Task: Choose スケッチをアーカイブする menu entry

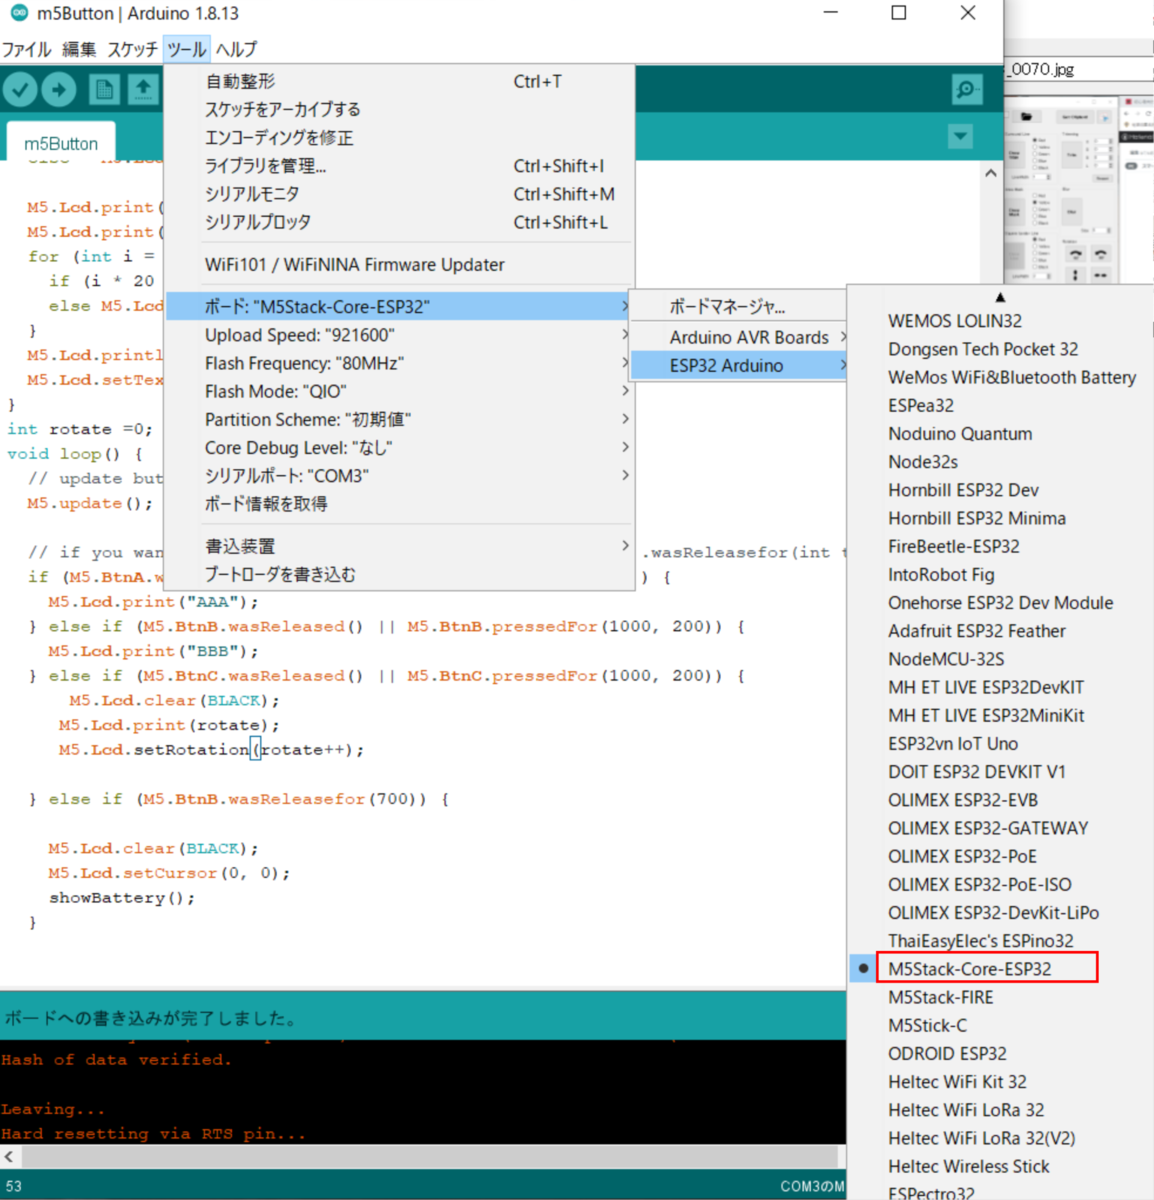Action: (x=399, y=110)
